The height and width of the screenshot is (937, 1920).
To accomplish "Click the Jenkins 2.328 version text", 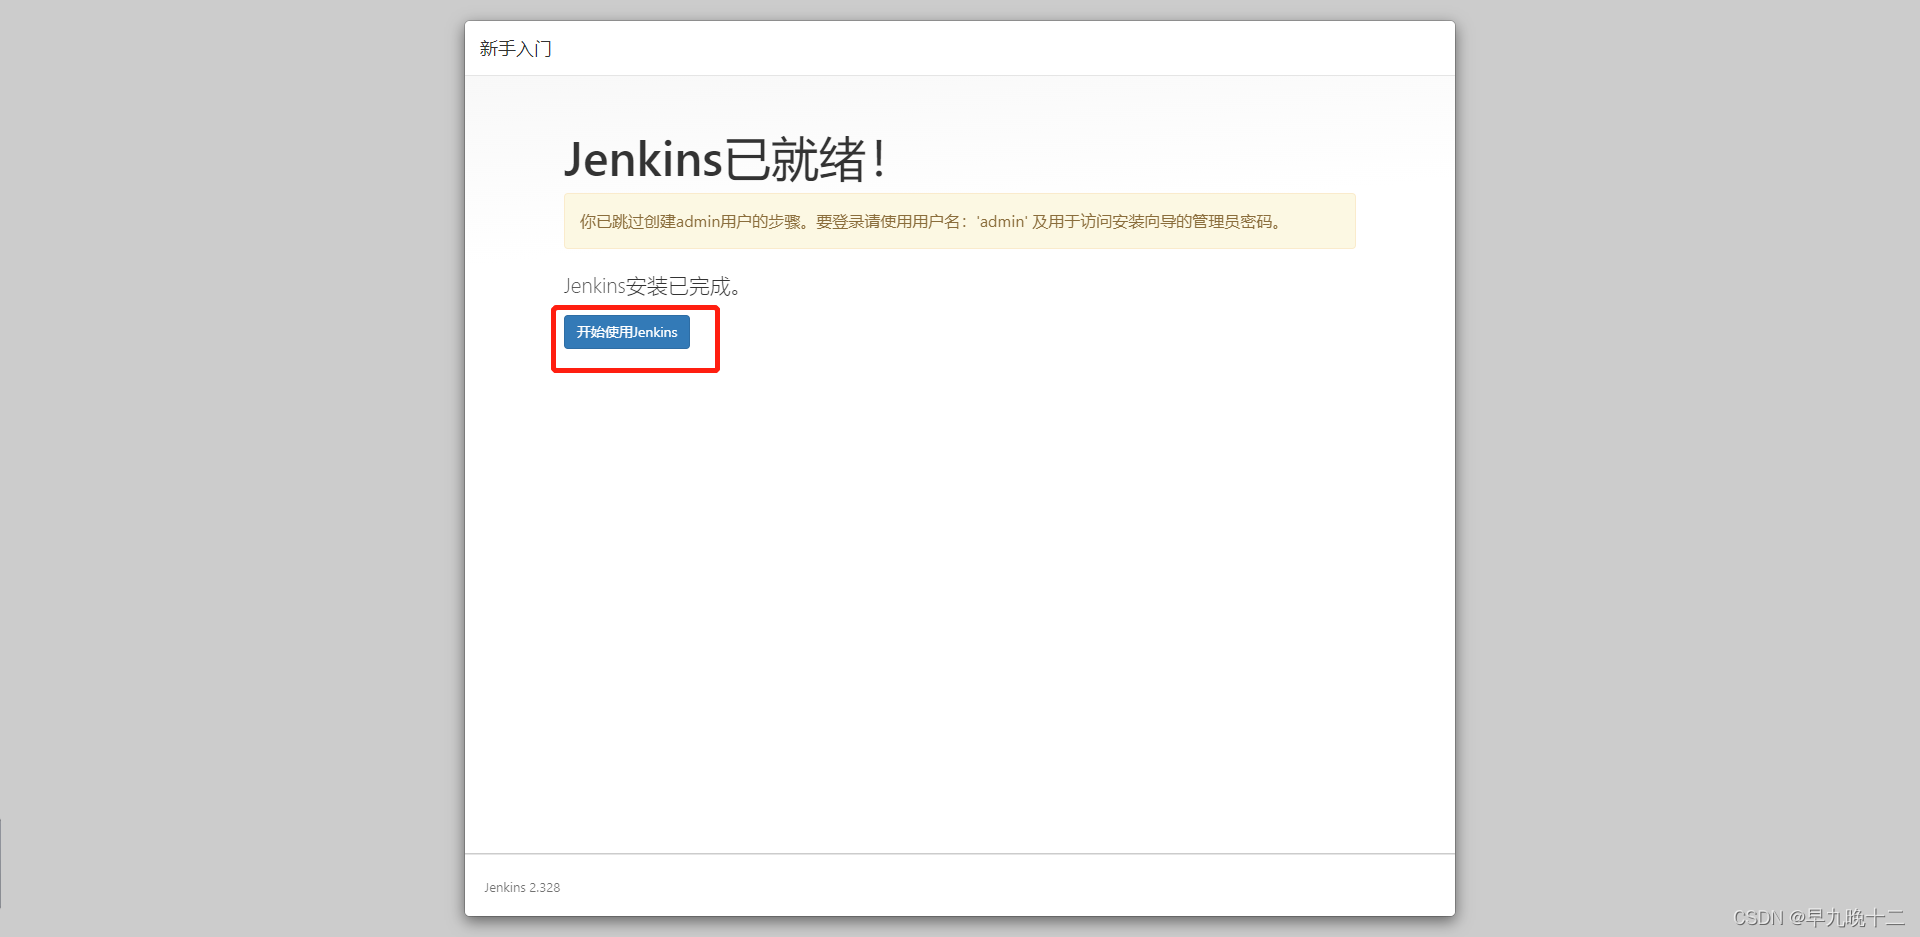I will (522, 888).
